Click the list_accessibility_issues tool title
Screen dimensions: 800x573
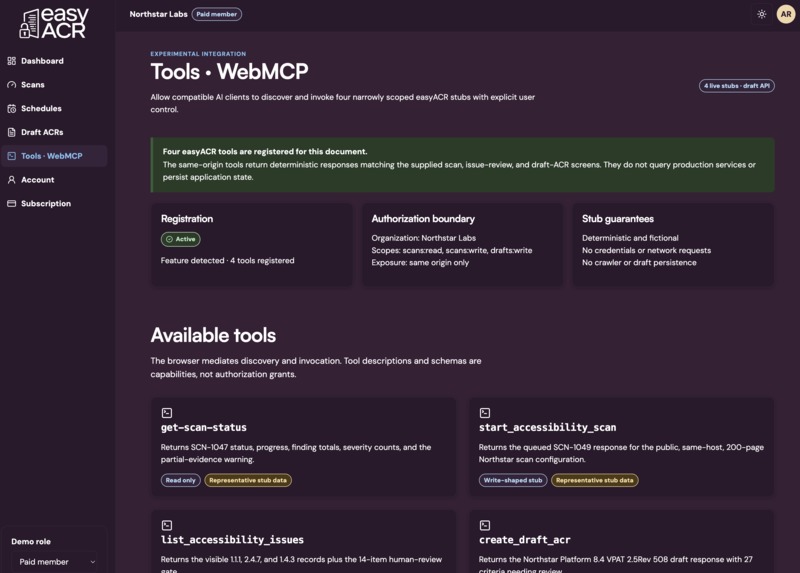click(232, 540)
